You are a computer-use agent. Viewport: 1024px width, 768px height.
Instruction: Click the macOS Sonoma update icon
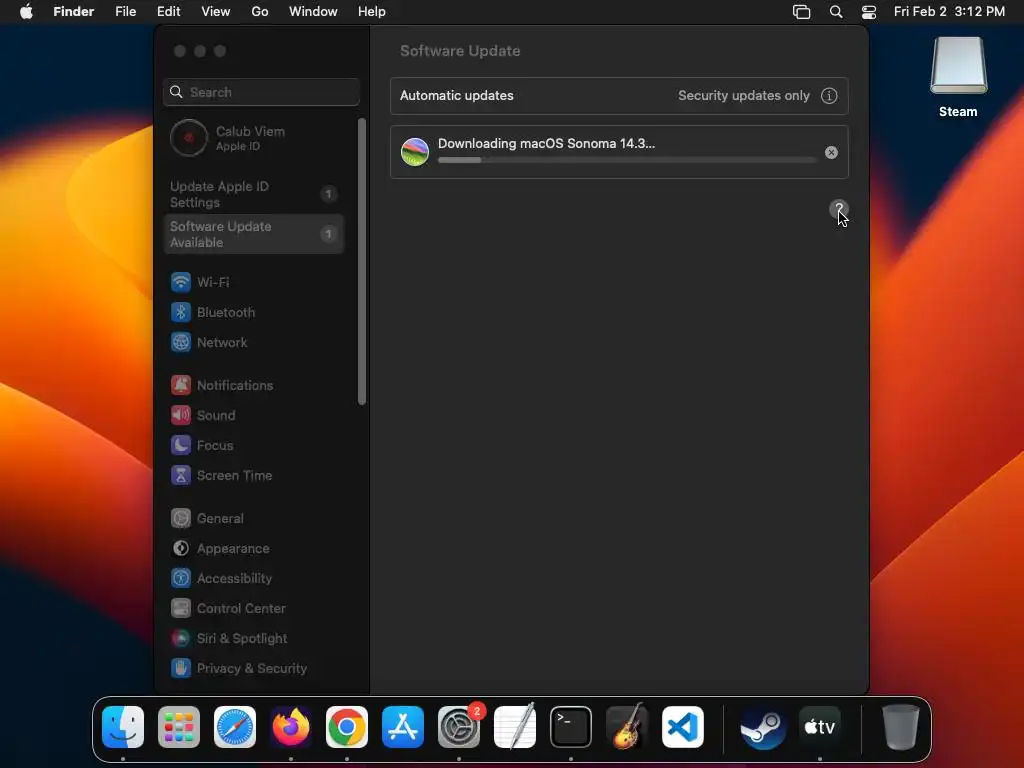point(415,152)
